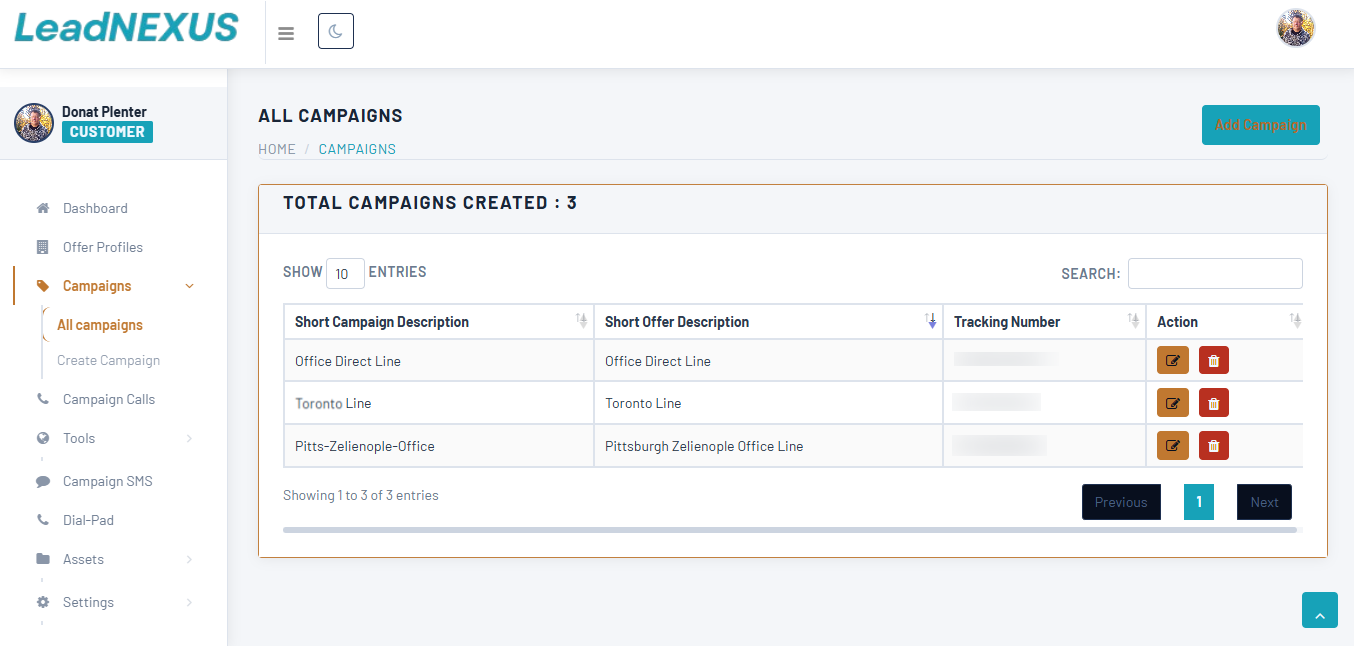The width and height of the screenshot is (1354, 646).
Task: Go to Campaign Calls page
Action: [108, 399]
